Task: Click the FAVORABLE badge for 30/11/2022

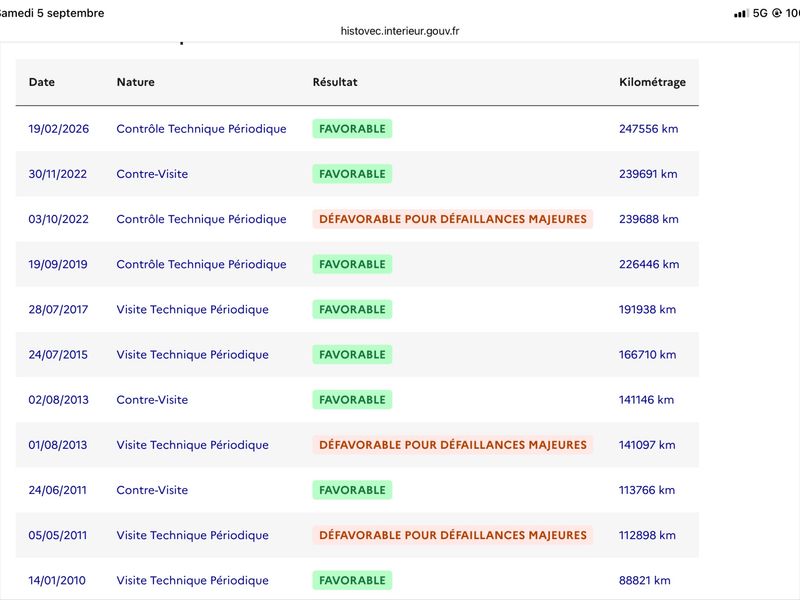Action: pos(353,174)
